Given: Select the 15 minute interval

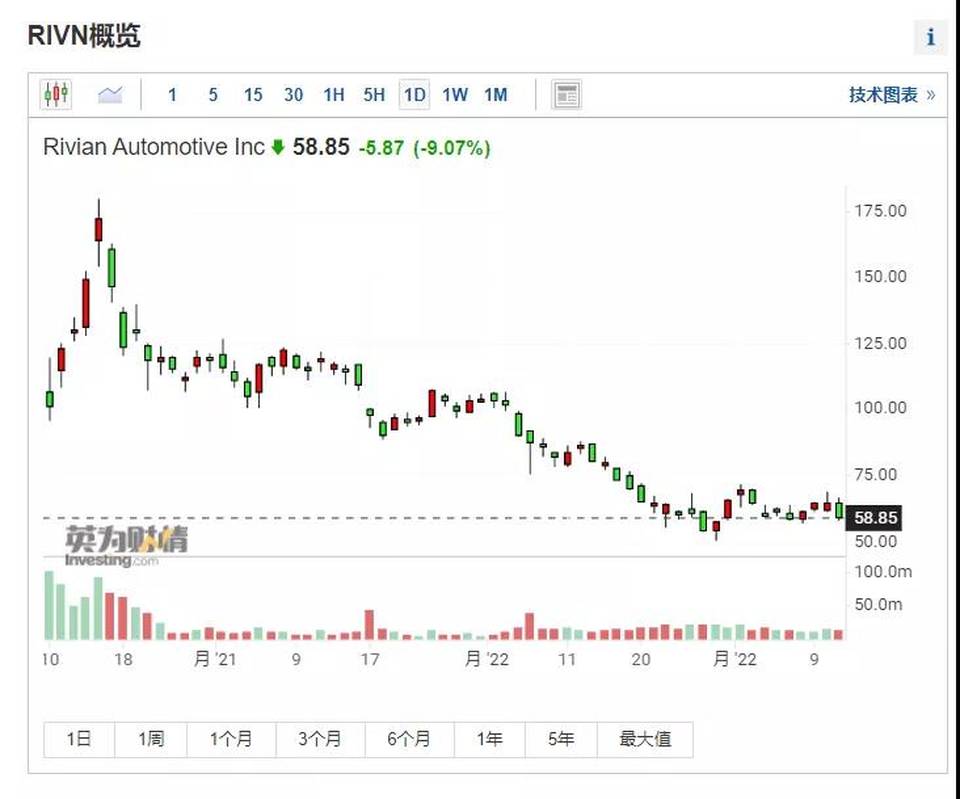Looking at the screenshot, I should click(253, 95).
